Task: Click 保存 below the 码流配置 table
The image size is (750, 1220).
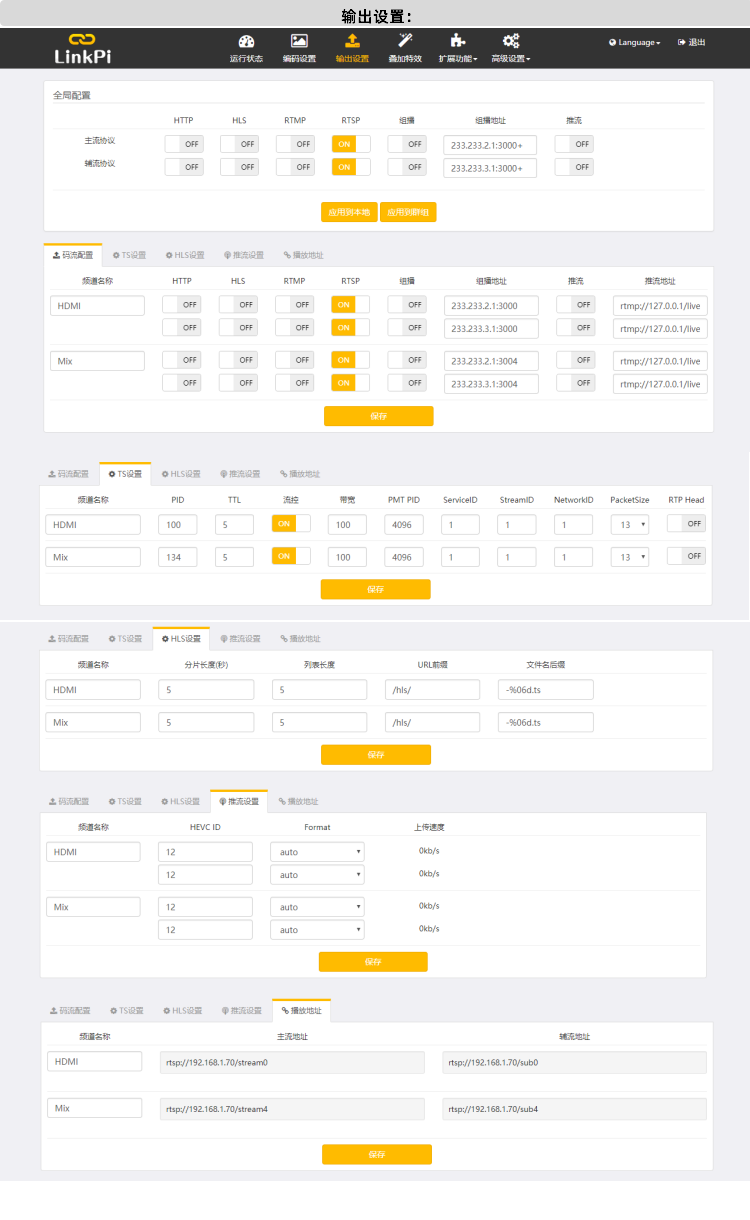Action: 379,416
